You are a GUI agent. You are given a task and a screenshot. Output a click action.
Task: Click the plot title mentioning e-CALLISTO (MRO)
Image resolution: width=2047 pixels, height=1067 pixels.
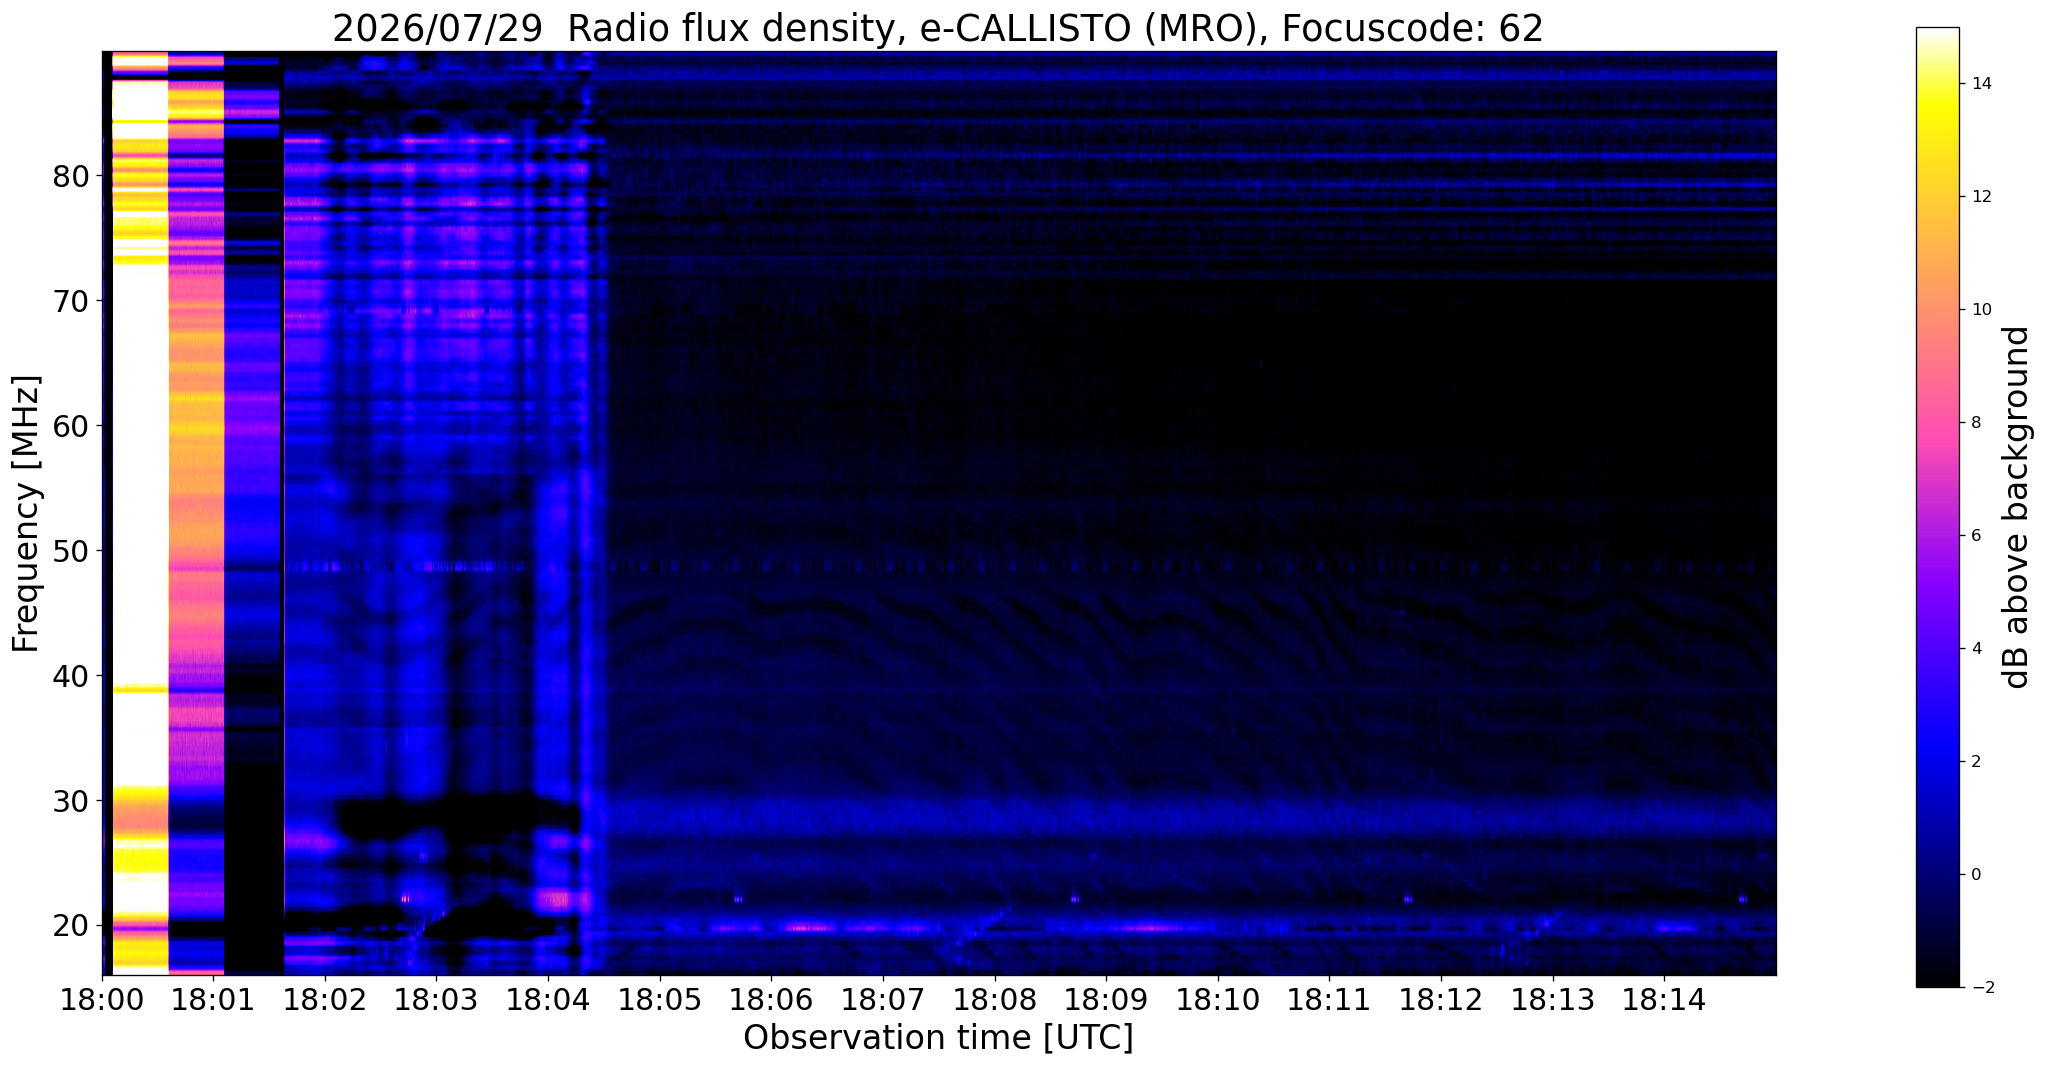point(937,29)
